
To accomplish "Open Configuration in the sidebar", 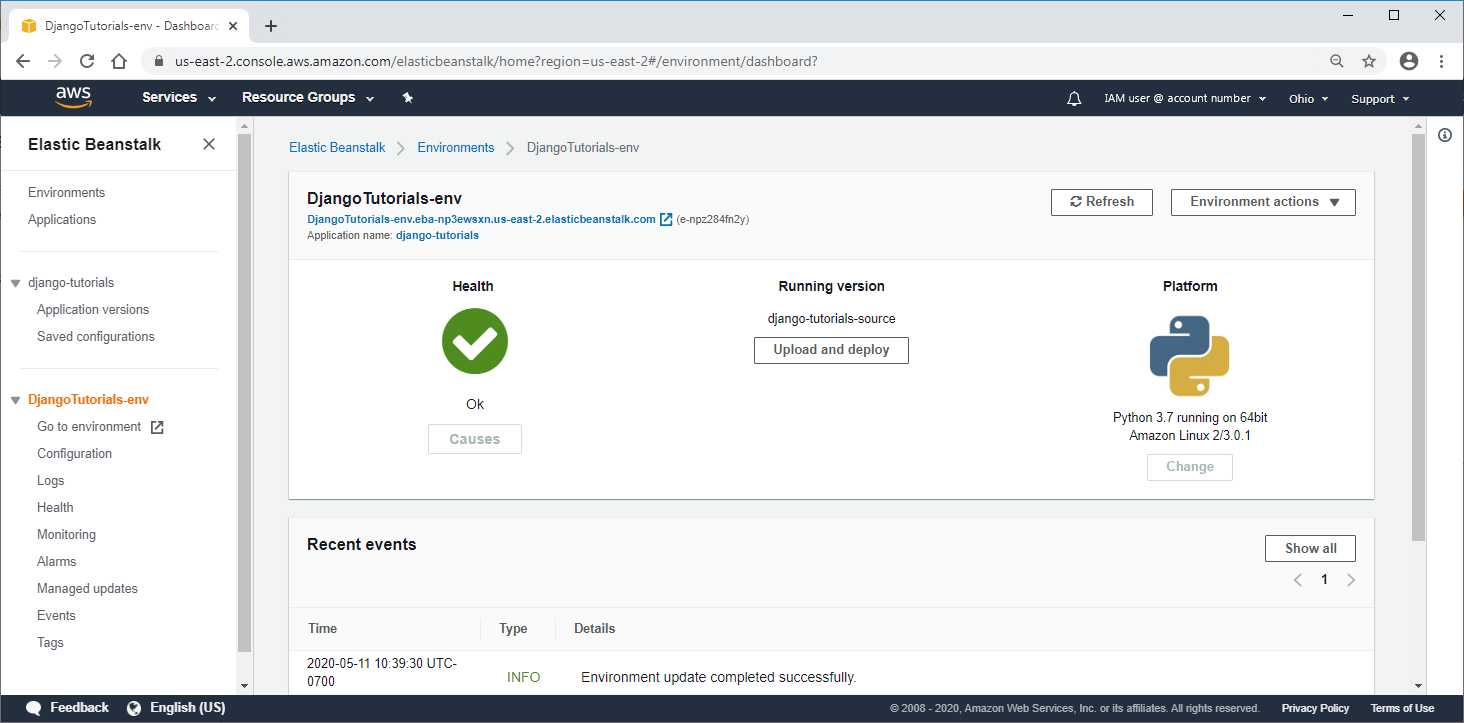I will click(74, 454).
